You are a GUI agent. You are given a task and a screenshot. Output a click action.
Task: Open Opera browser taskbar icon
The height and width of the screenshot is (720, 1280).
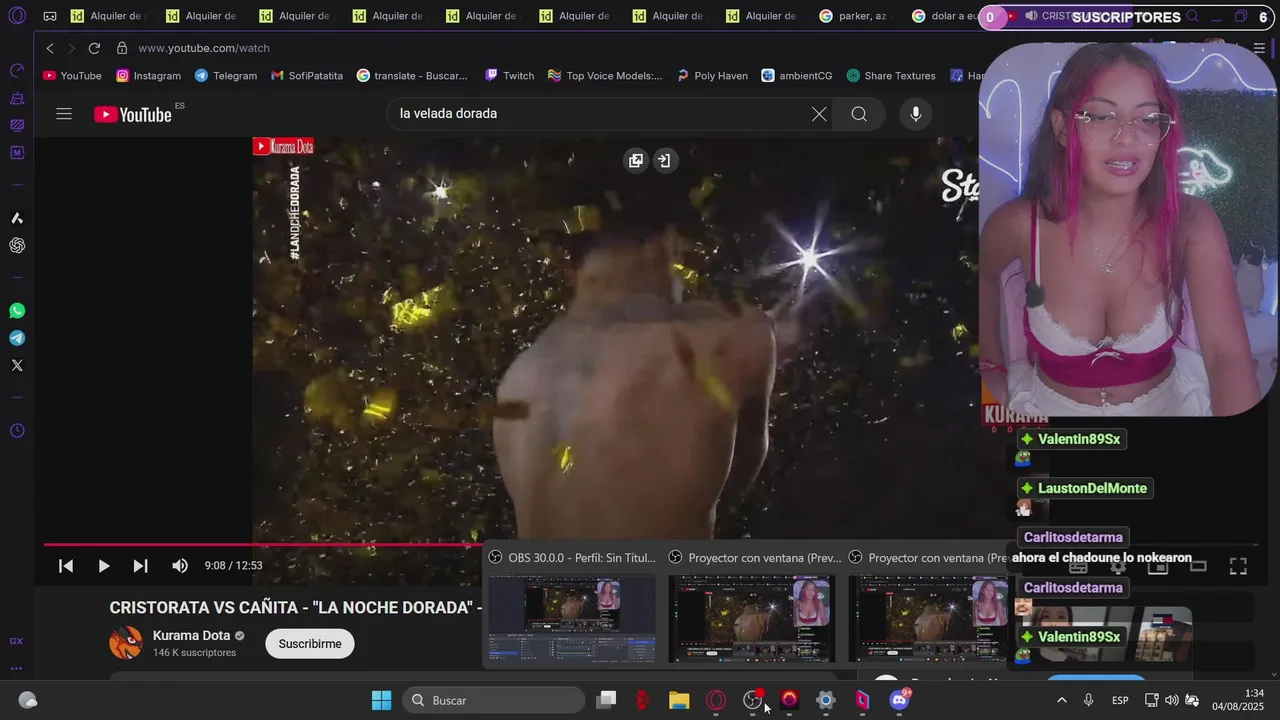pos(716,700)
